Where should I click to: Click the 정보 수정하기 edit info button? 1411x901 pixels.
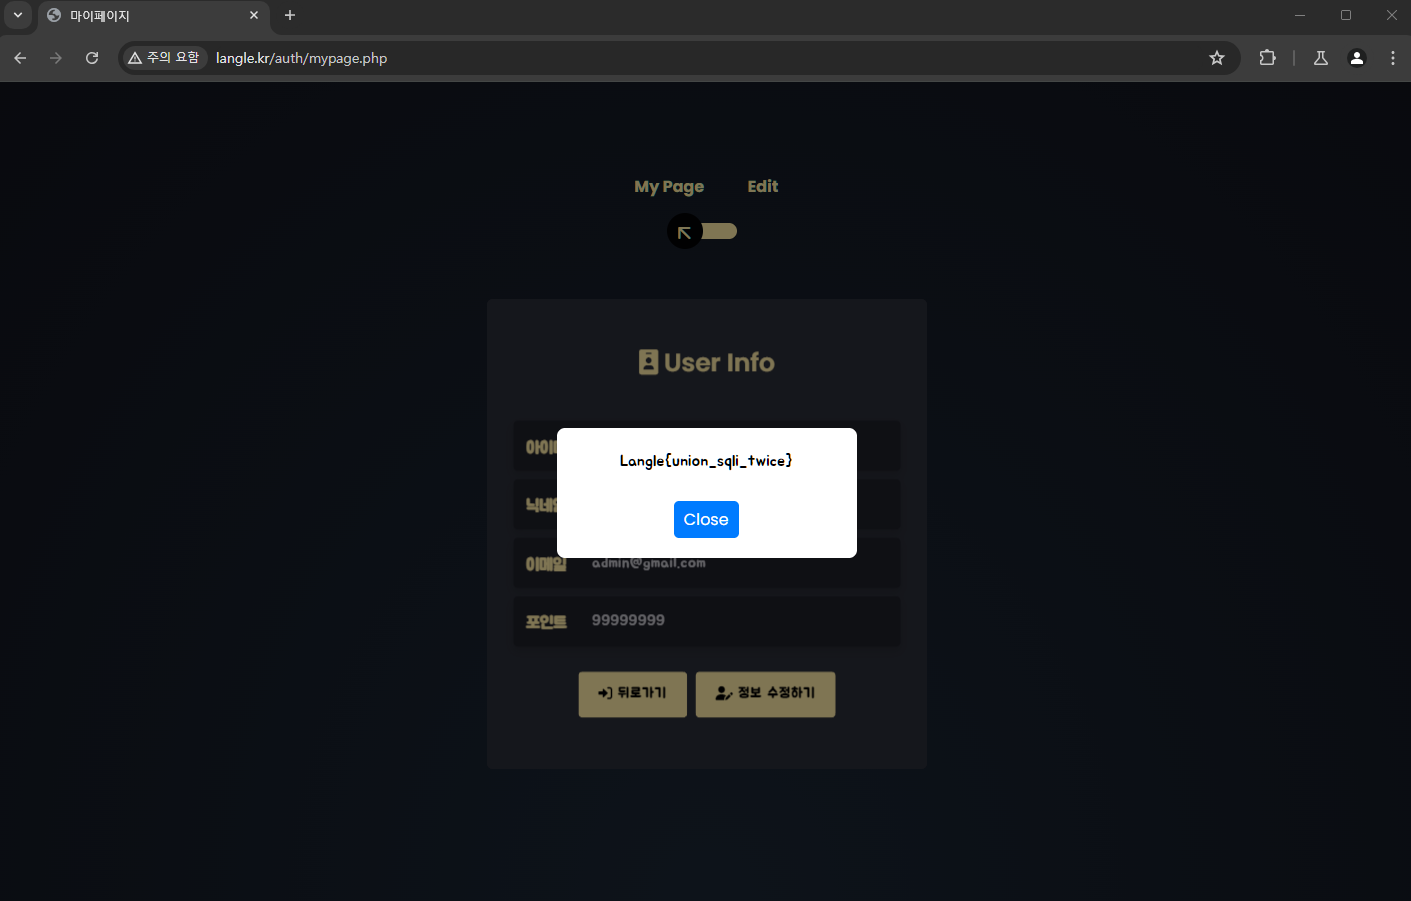pos(766,694)
